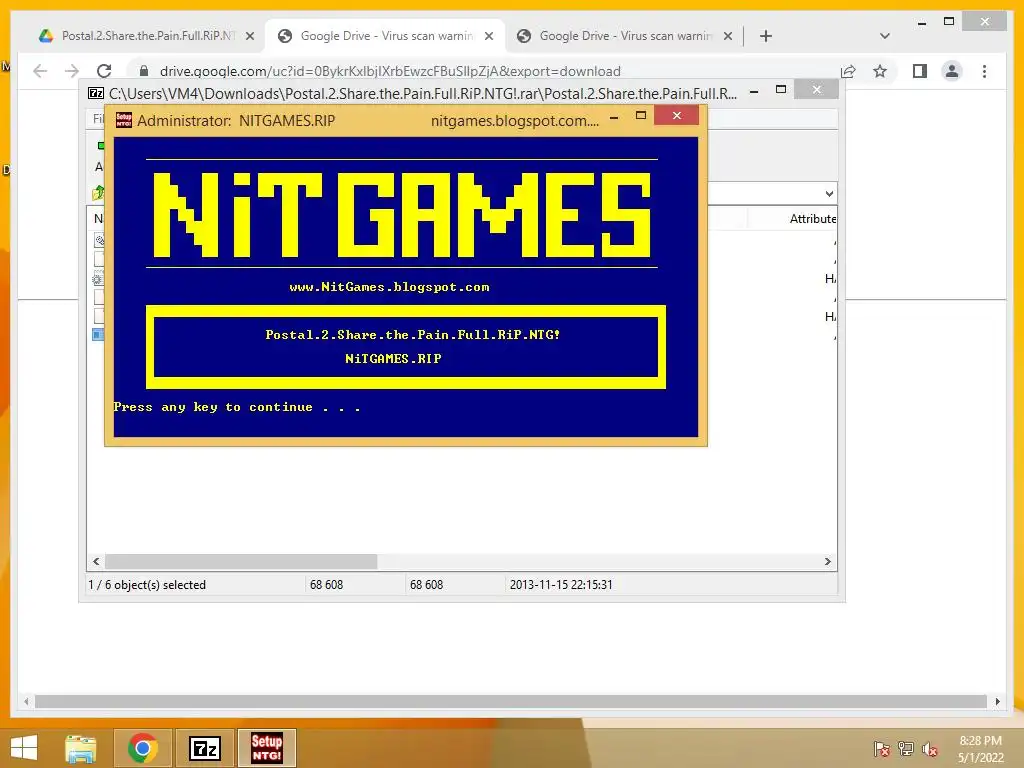The image size is (1024, 768).
Task: Minimize the Chrome window
Action: [x=922, y=24]
